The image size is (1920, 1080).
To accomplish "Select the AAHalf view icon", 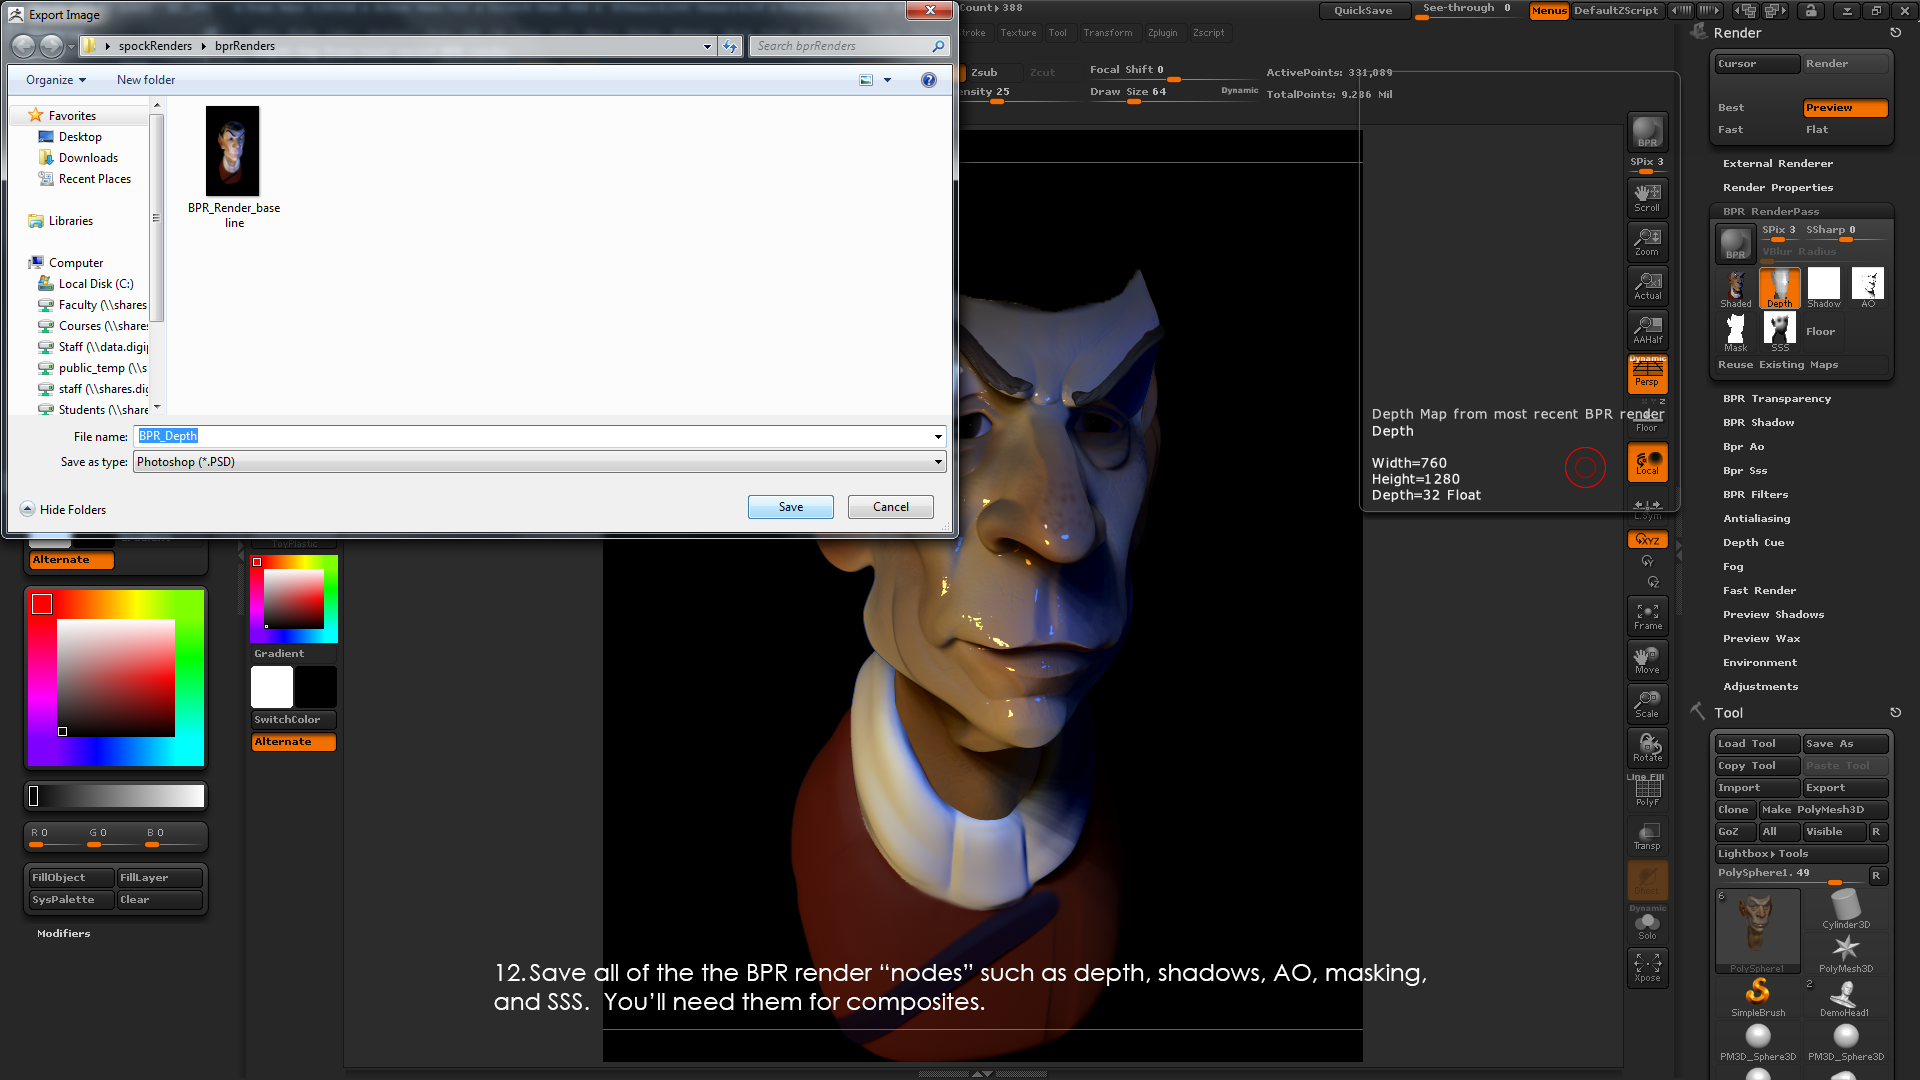I will (x=1647, y=329).
